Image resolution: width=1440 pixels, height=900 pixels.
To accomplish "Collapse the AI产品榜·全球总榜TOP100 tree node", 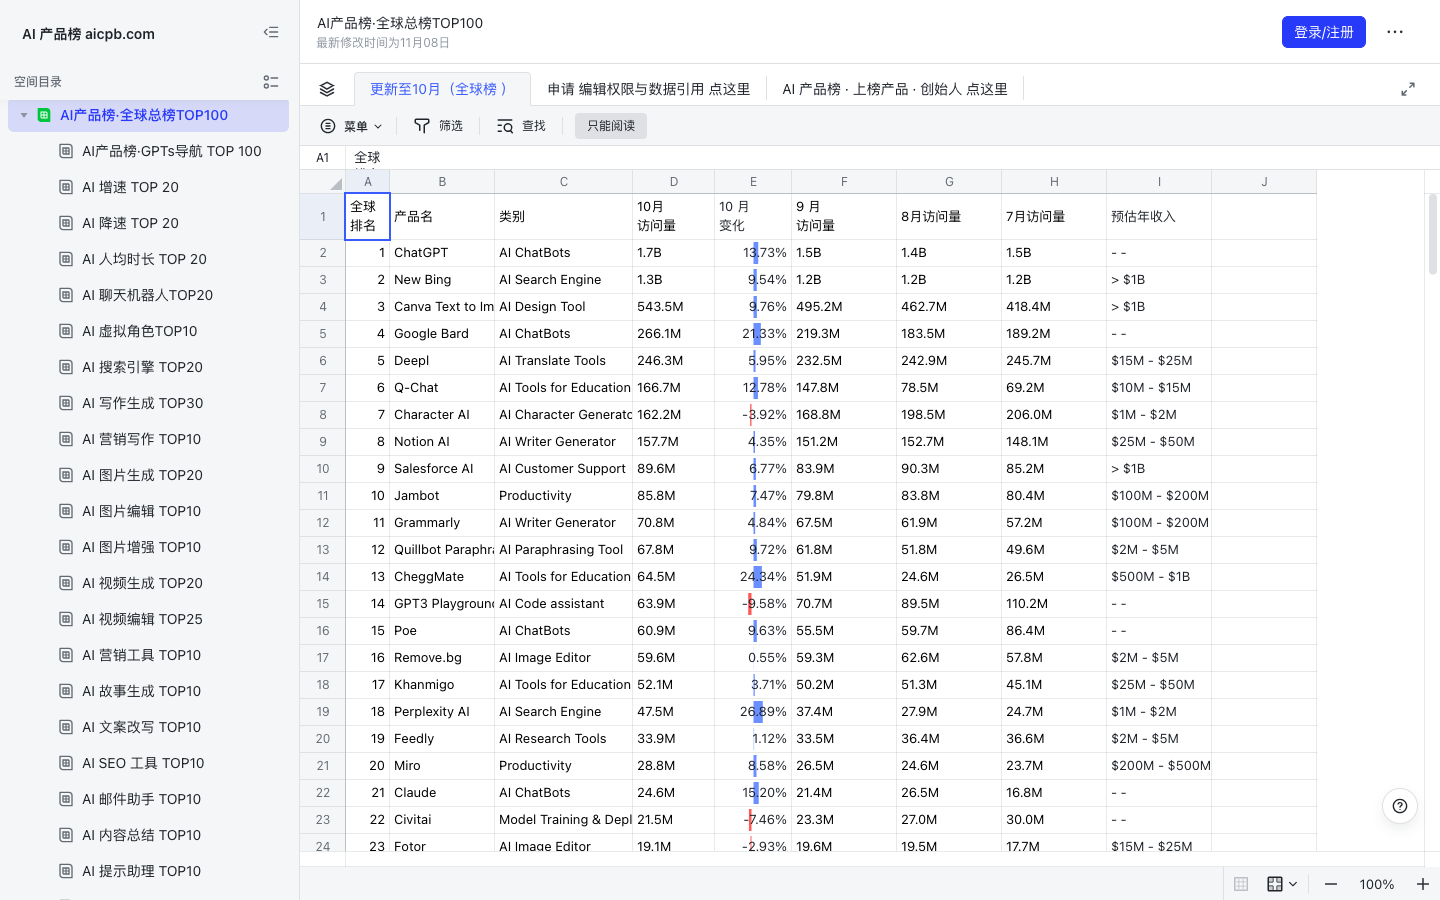I will [x=24, y=115].
